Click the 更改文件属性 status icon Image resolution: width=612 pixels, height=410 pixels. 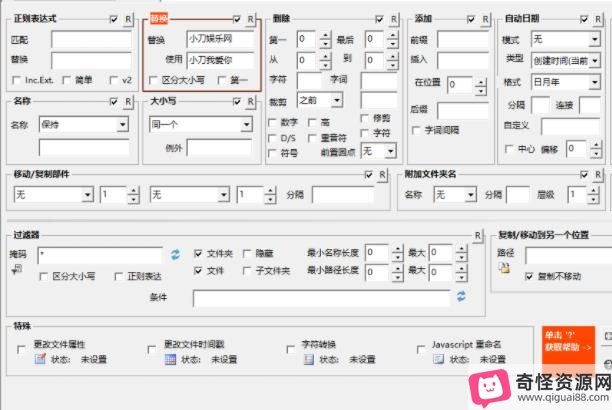41,359
